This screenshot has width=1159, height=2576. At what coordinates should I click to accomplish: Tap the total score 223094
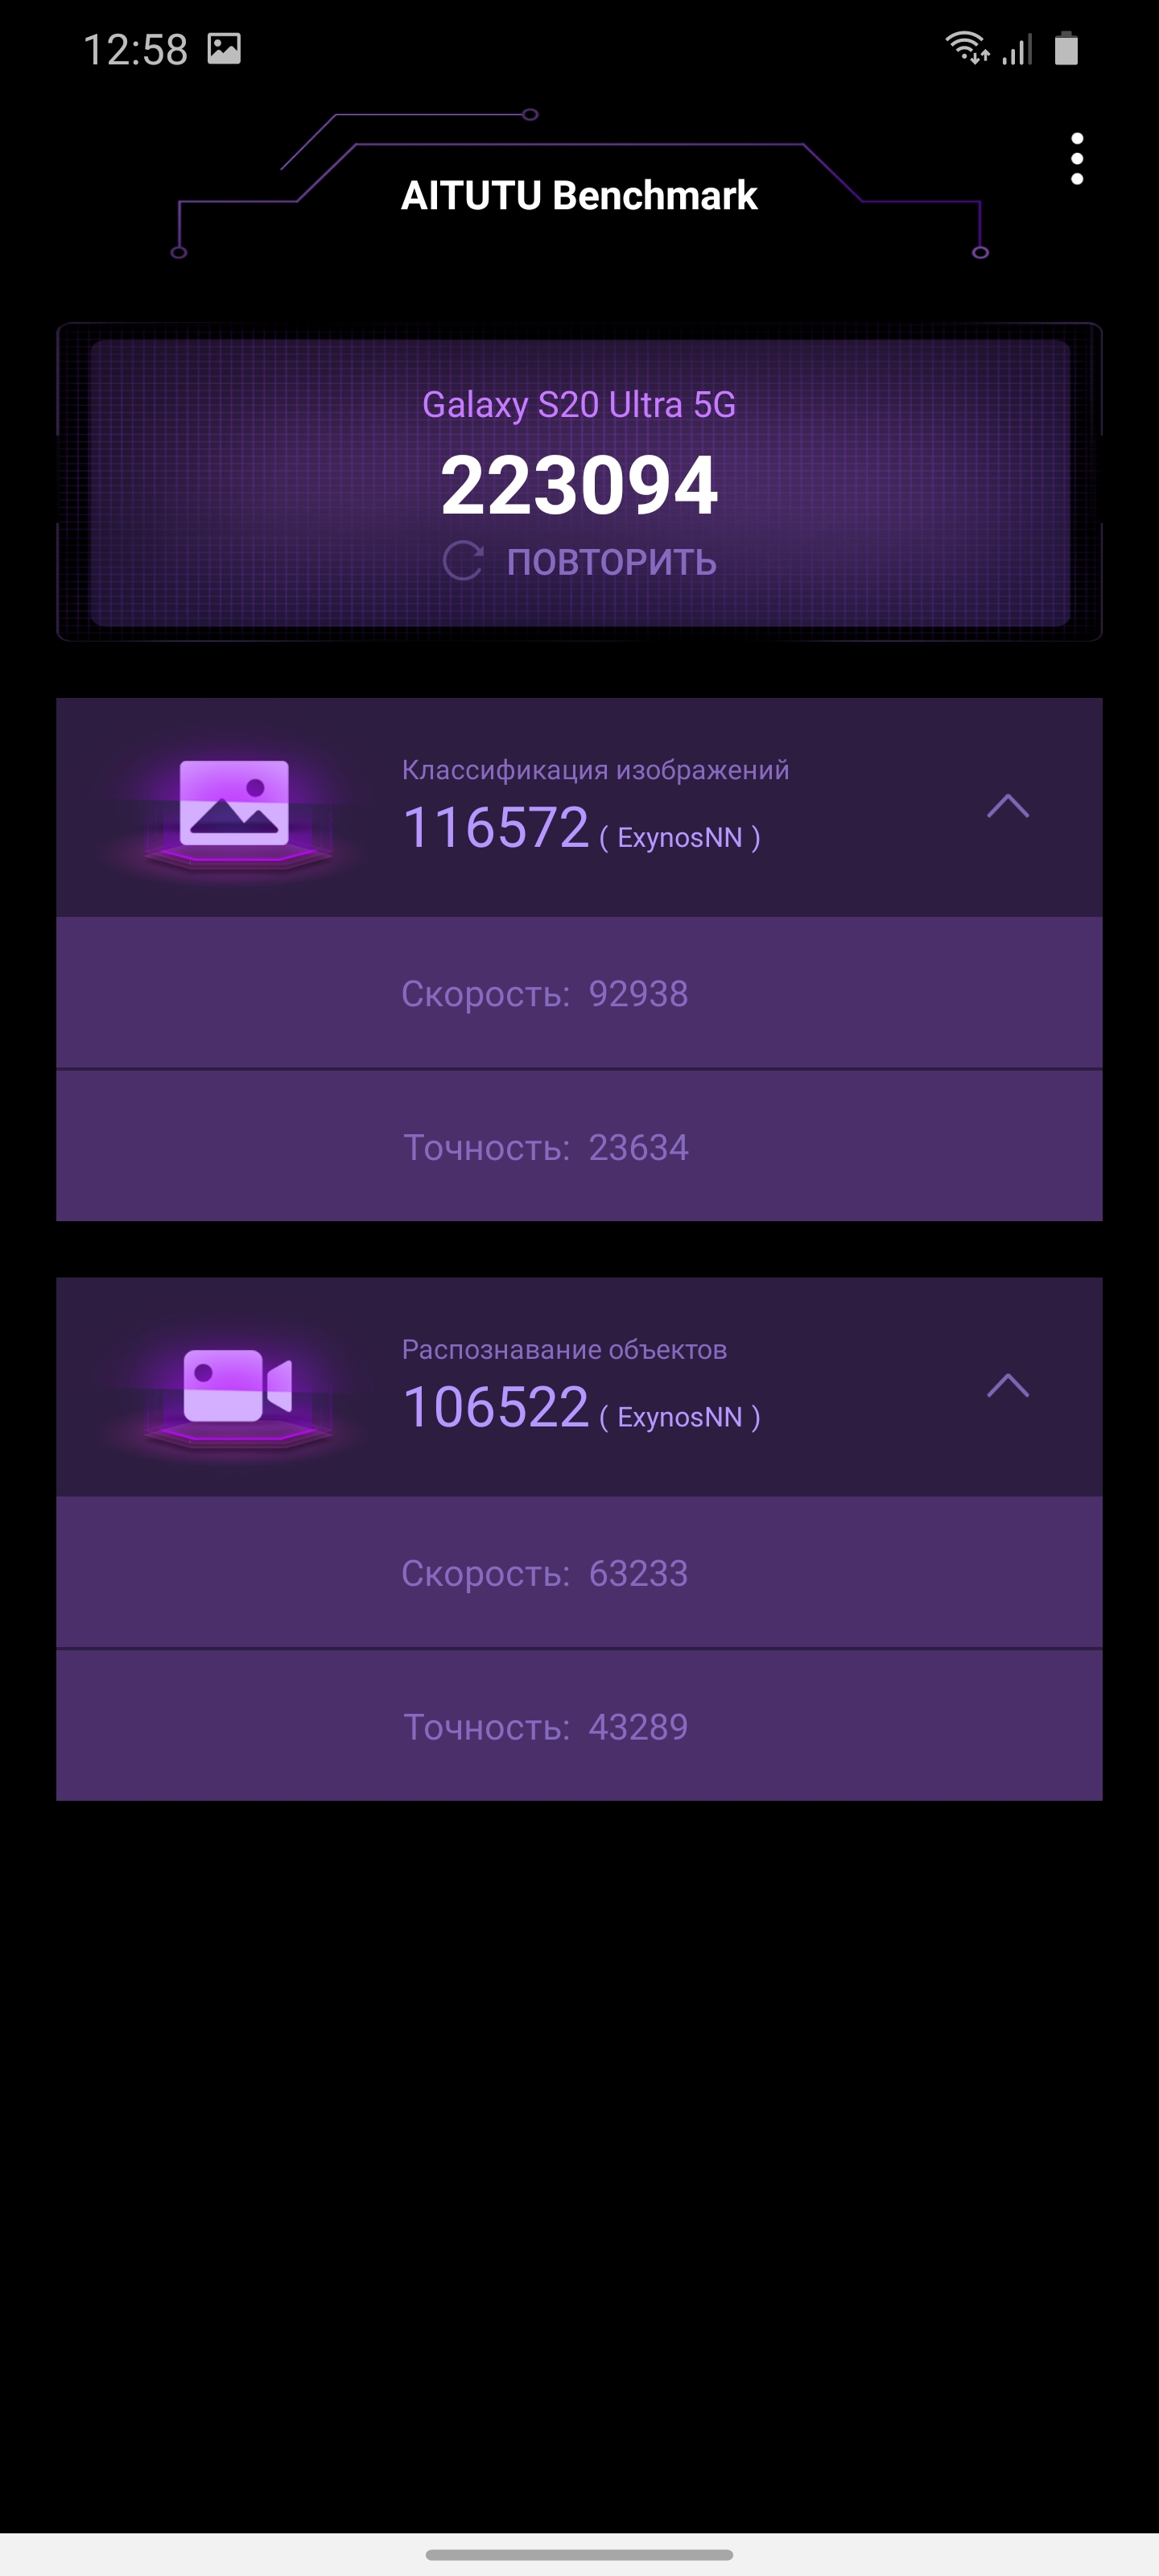coord(579,485)
